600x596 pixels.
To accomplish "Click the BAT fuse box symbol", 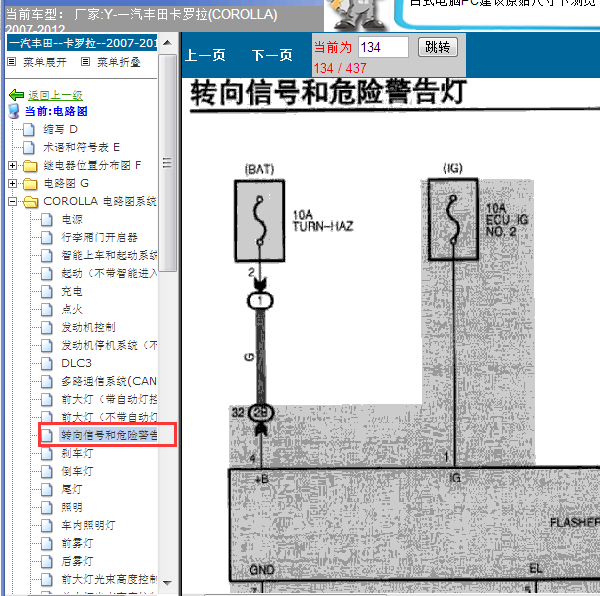I will (x=259, y=221).
